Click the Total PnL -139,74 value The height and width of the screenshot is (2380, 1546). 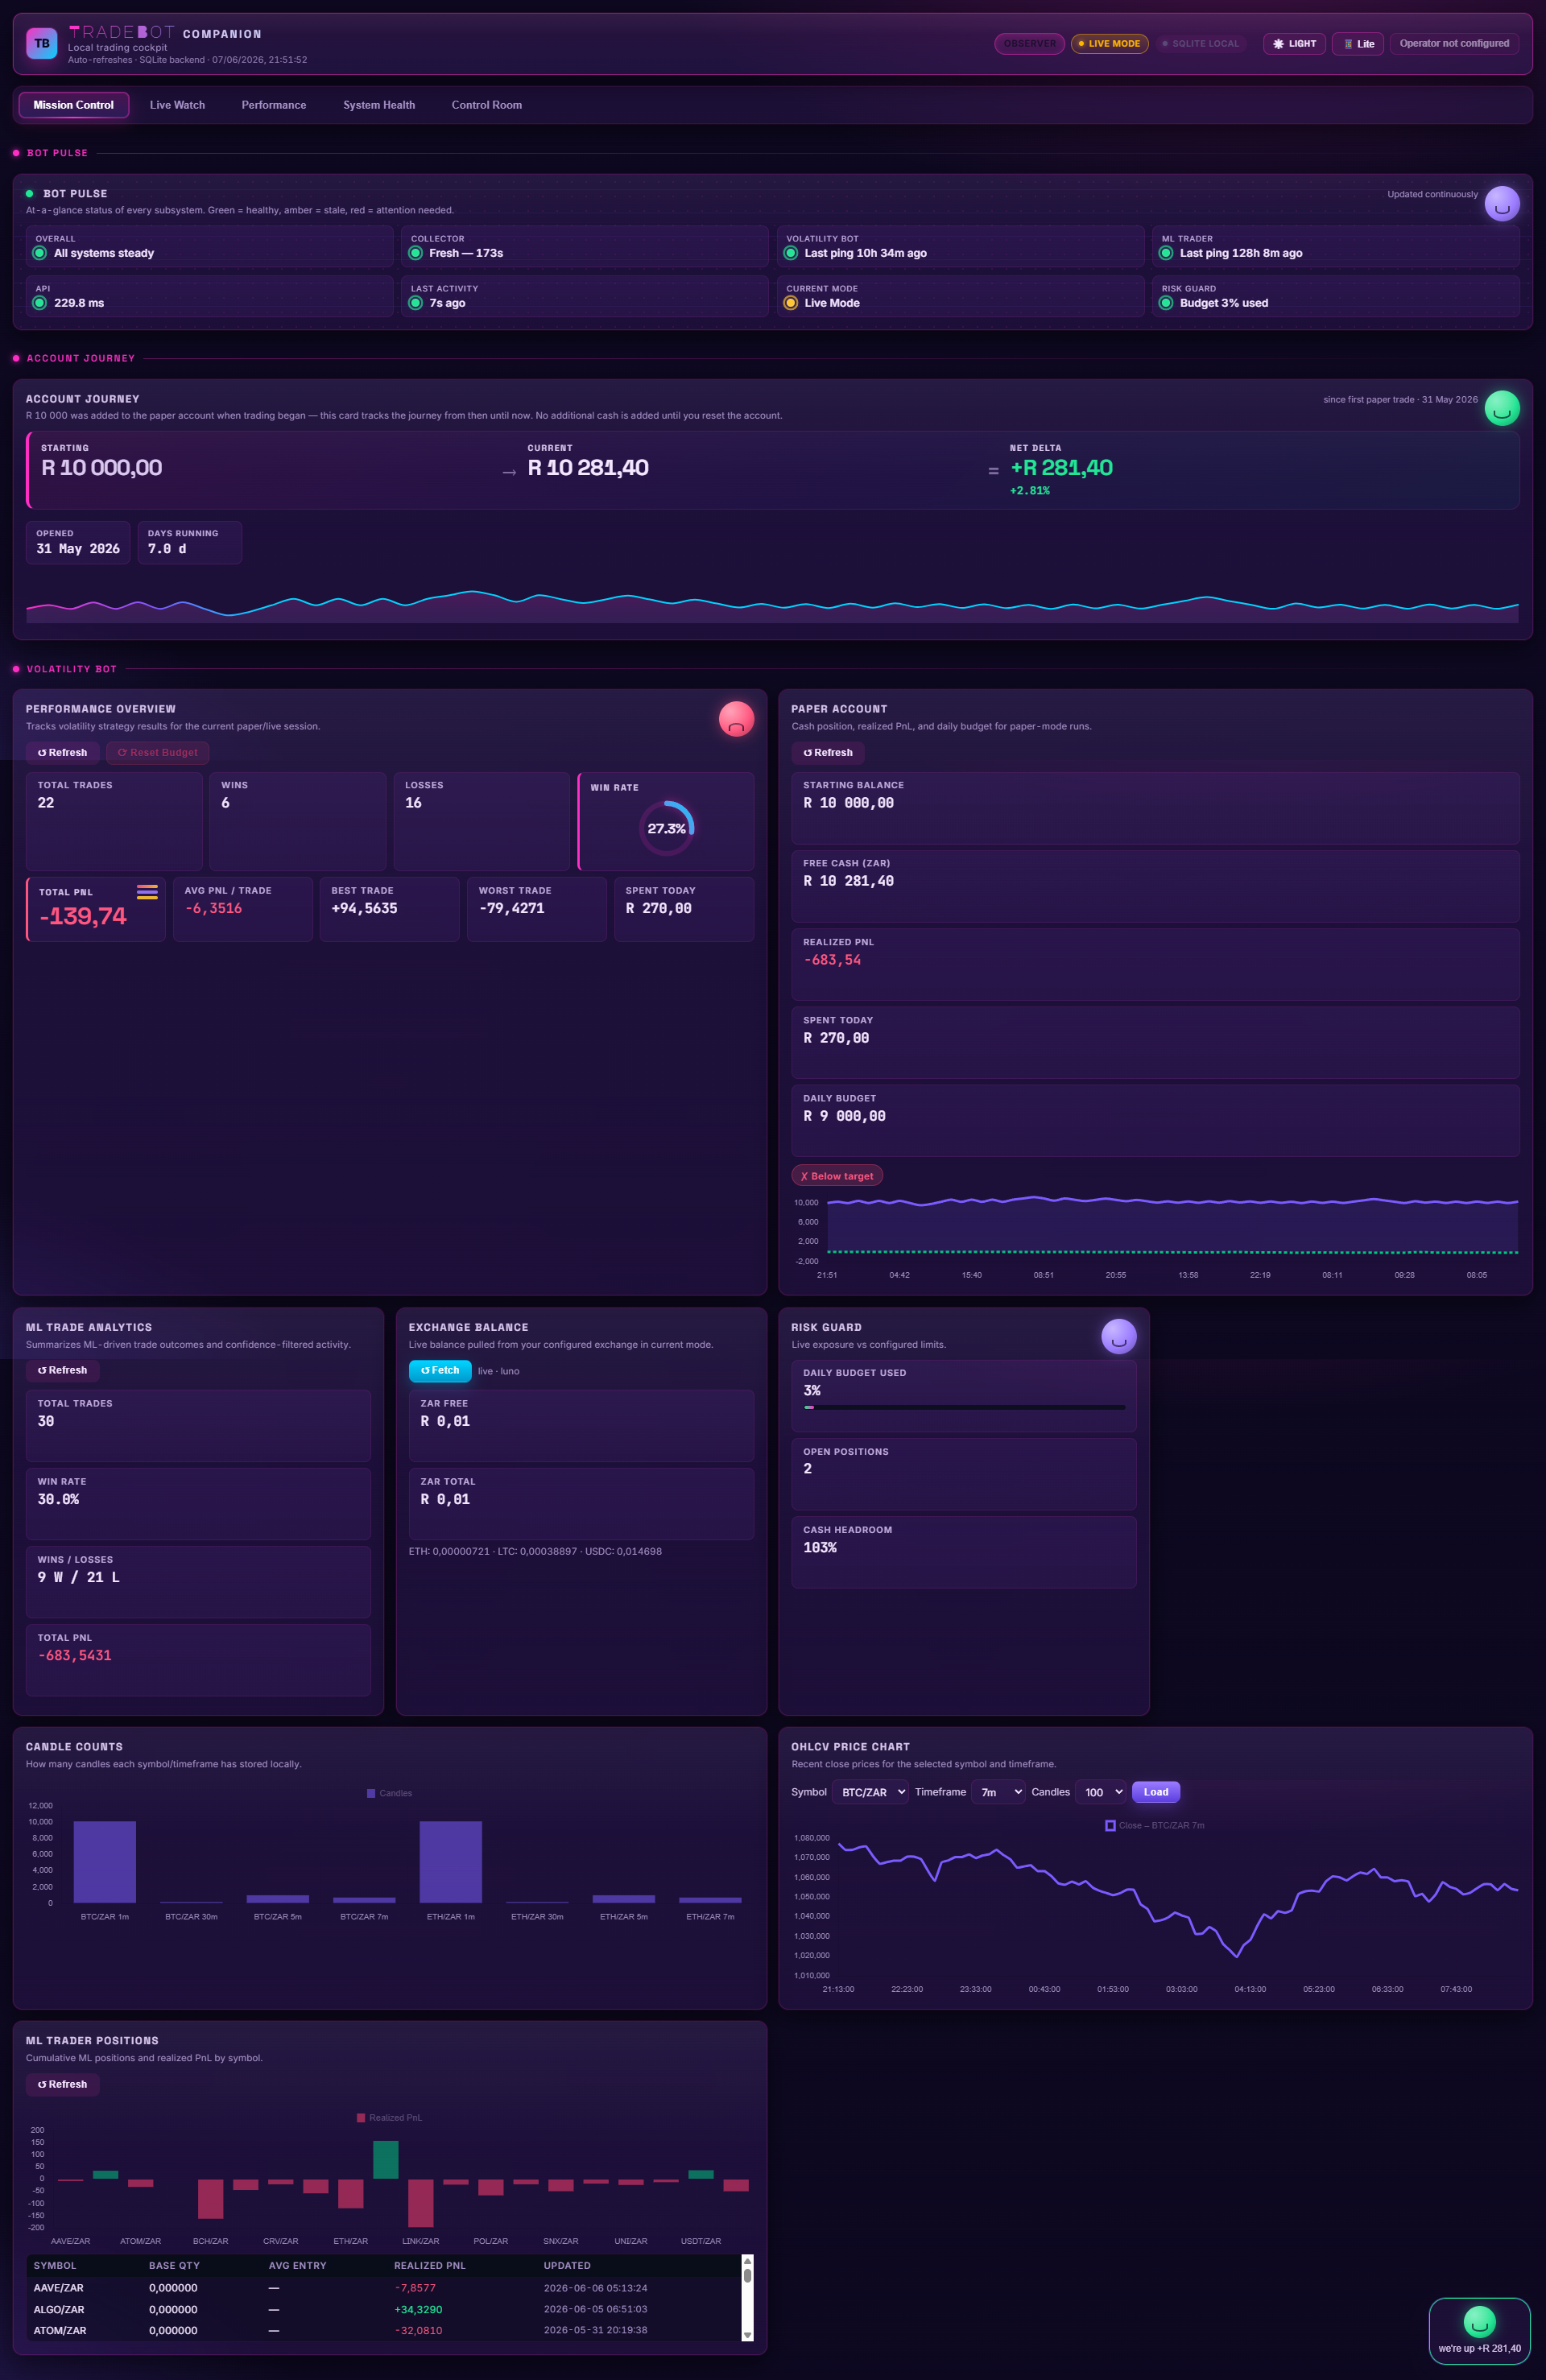tap(83, 916)
